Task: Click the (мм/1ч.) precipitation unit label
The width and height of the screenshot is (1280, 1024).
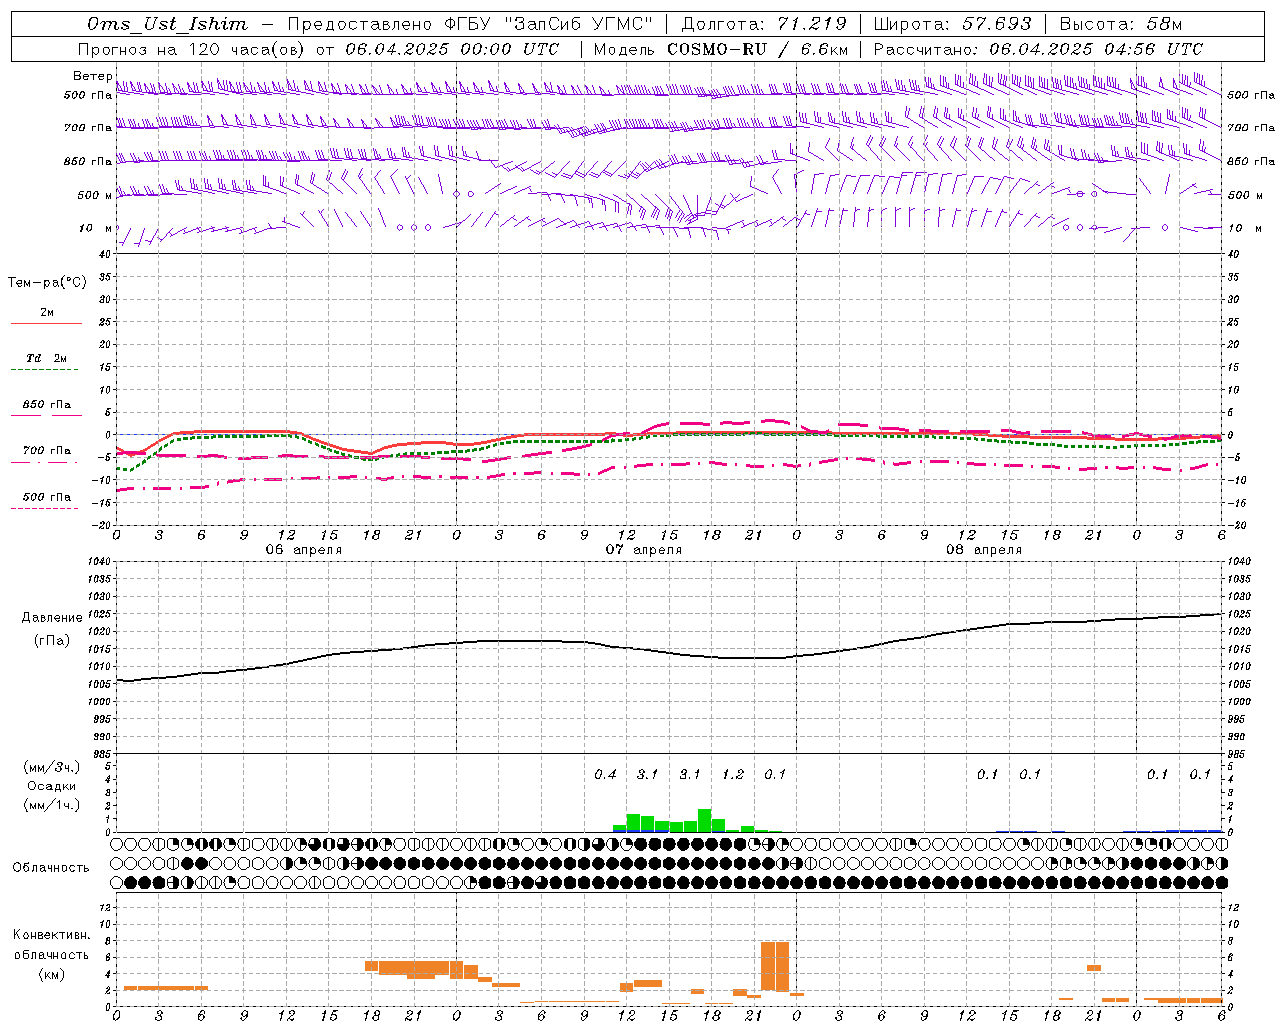Action: [51, 805]
